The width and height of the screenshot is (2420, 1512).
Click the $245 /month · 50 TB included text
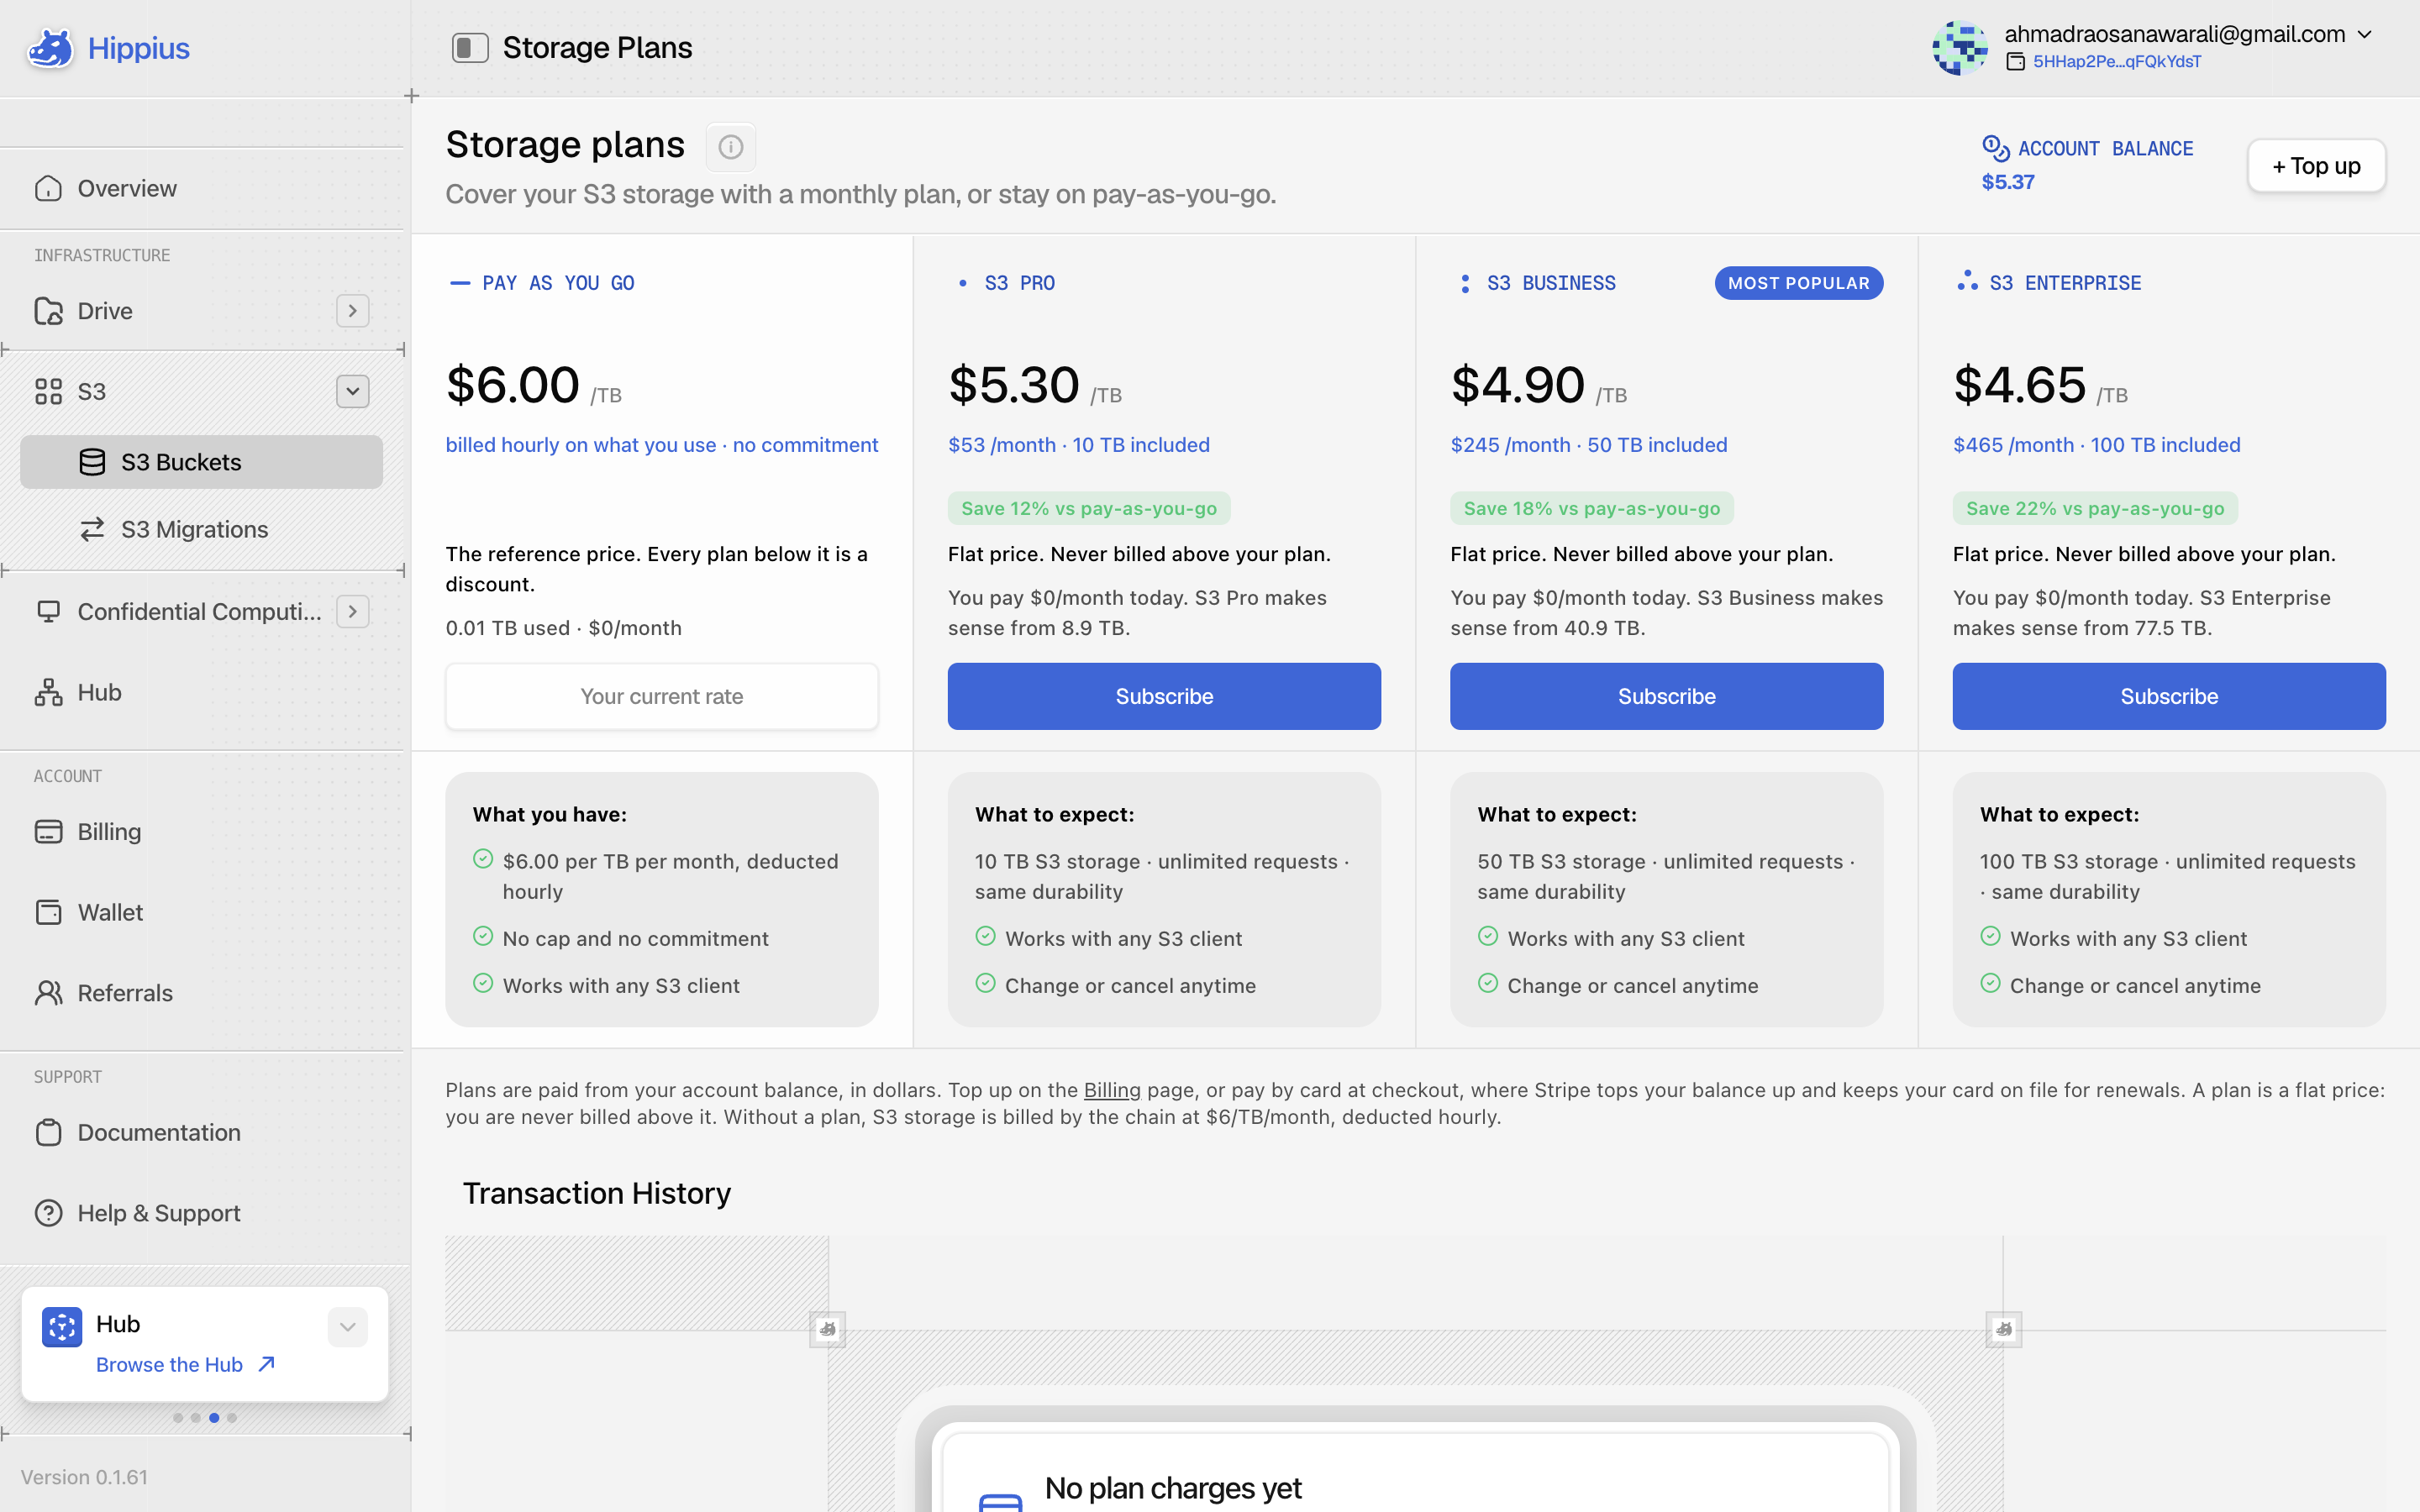point(1589,445)
